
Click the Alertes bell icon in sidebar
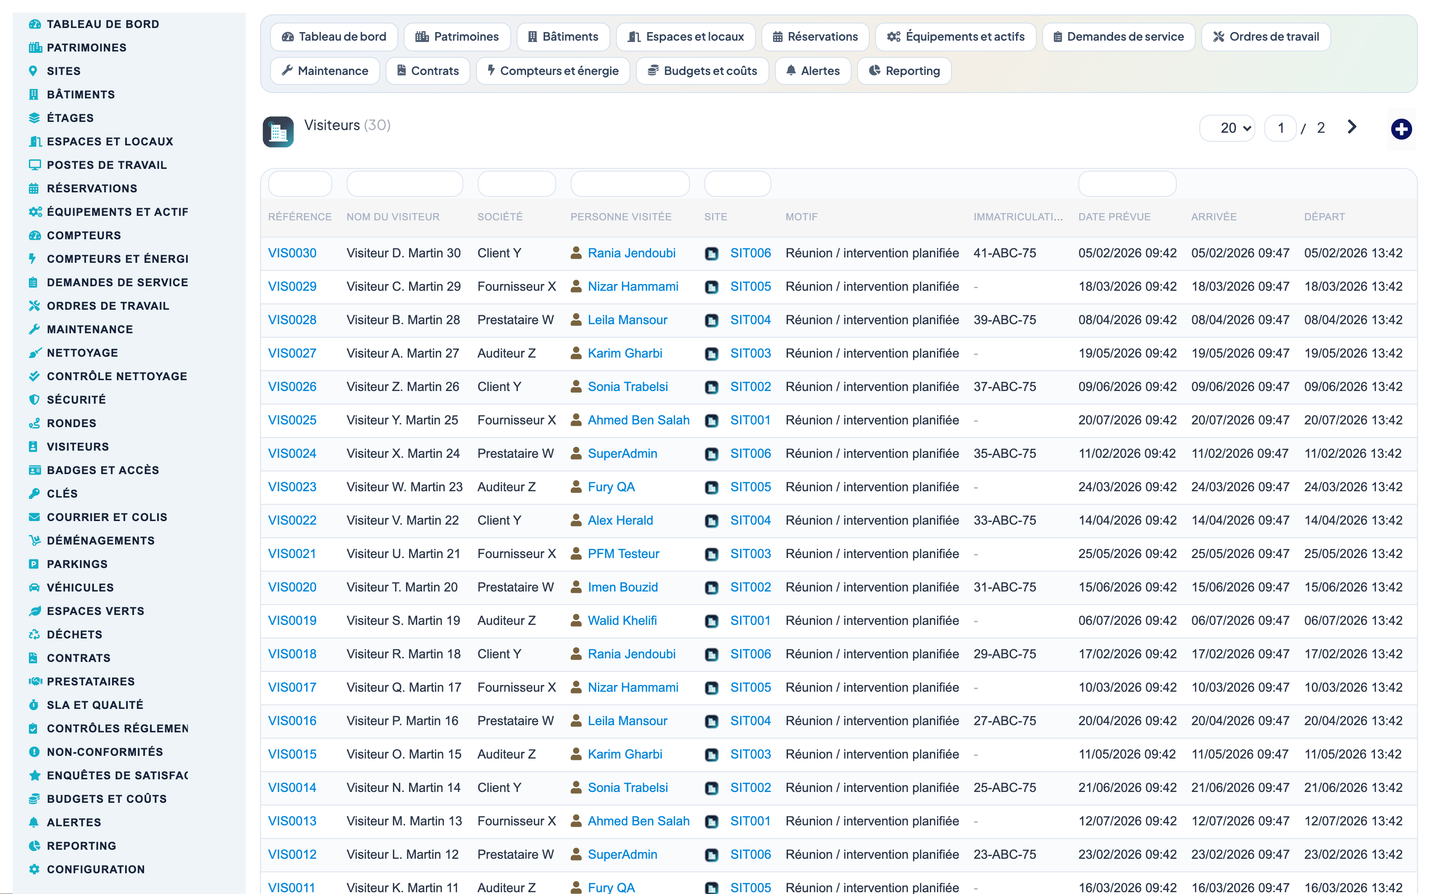(x=34, y=822)
